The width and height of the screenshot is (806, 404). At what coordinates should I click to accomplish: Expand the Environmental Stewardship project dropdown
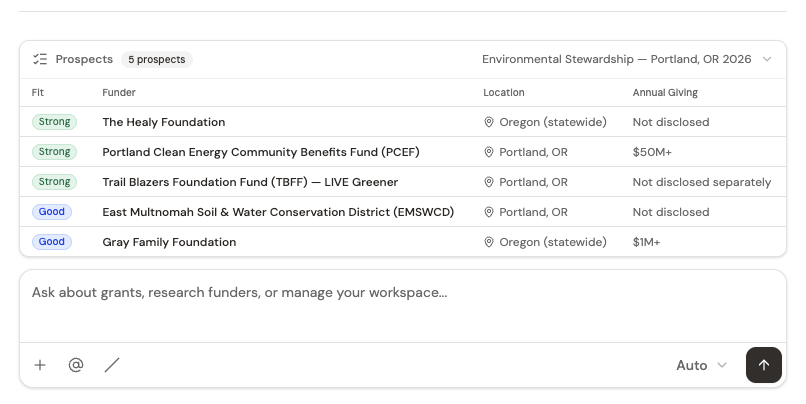(627, 59)
